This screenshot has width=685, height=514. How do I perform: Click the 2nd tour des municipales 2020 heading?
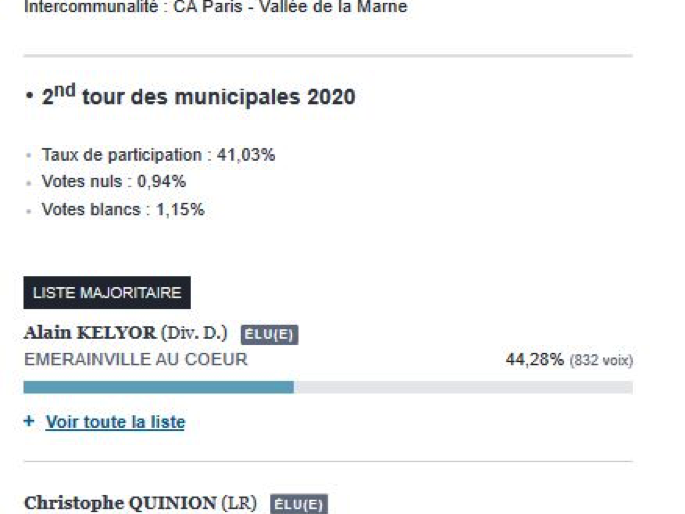[x=198, y=96]
